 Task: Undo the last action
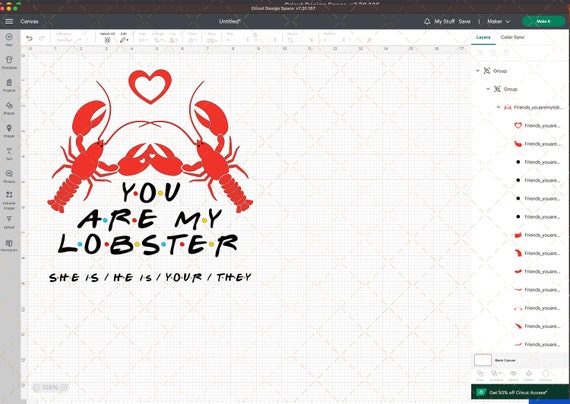29,38
